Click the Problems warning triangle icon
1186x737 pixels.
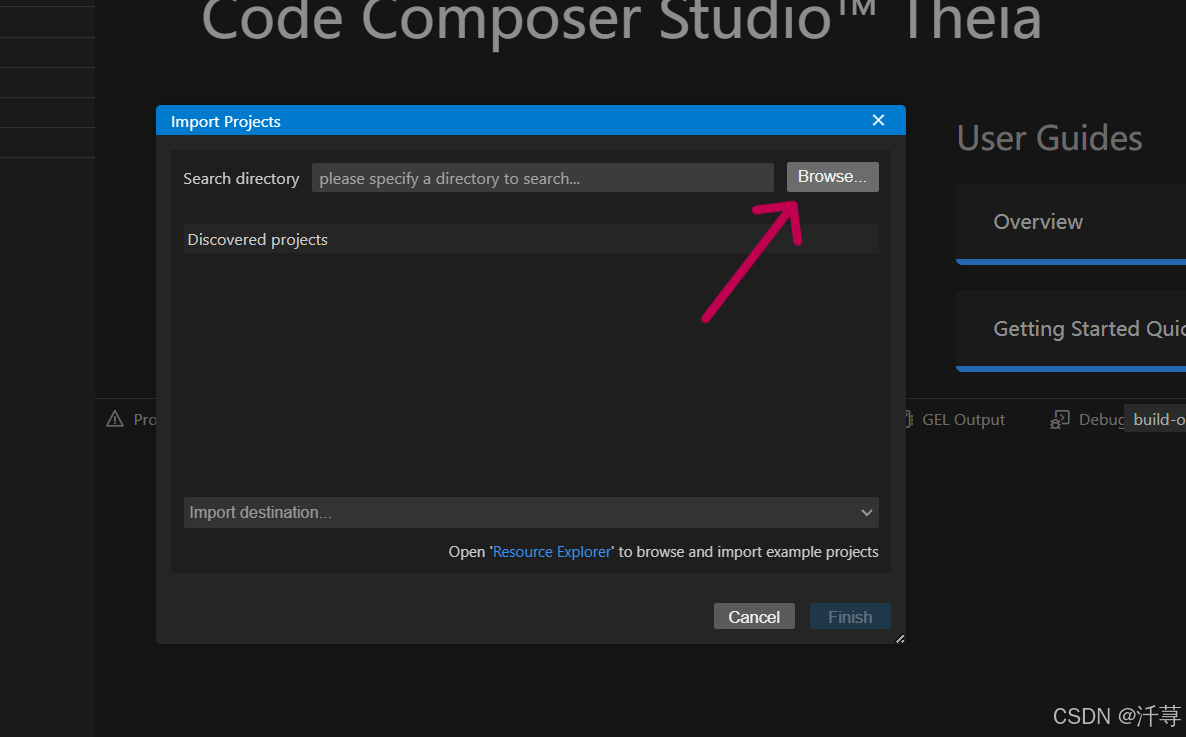(115, 418)
